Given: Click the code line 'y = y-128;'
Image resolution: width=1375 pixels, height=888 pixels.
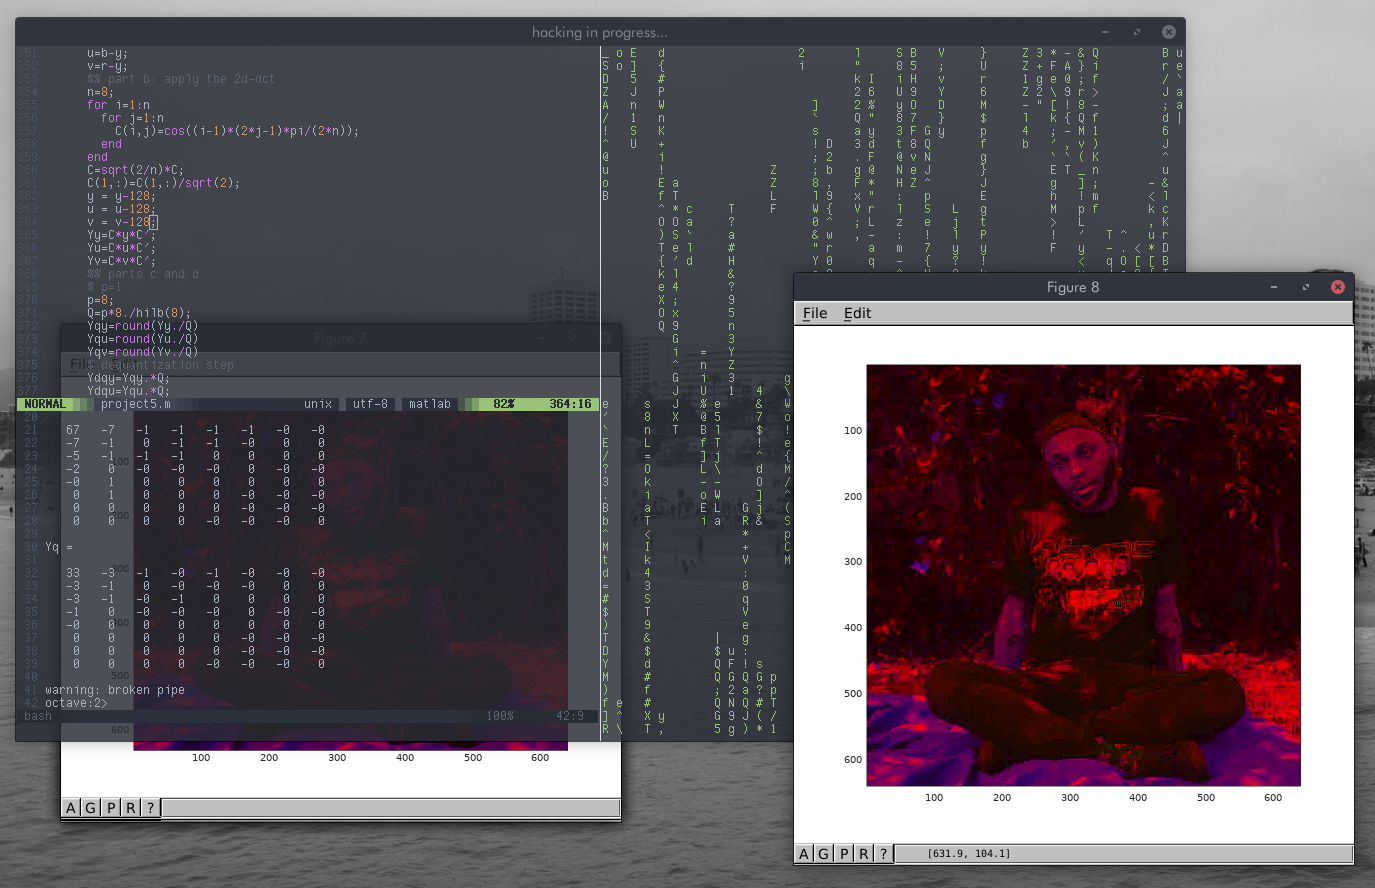Looking at the screenshot, I should point(121,196).
